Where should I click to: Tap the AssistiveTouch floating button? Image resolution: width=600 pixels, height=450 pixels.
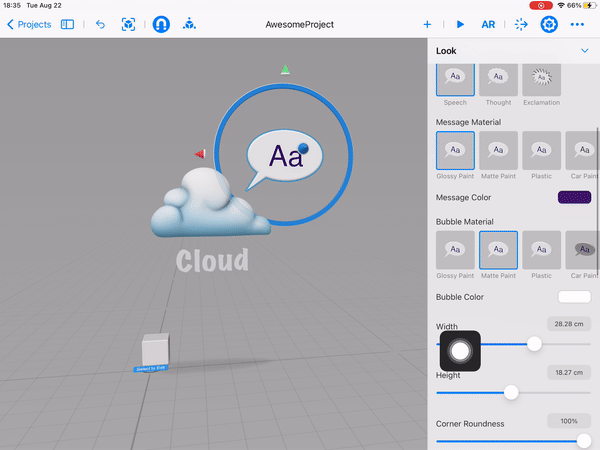point(460,351)
